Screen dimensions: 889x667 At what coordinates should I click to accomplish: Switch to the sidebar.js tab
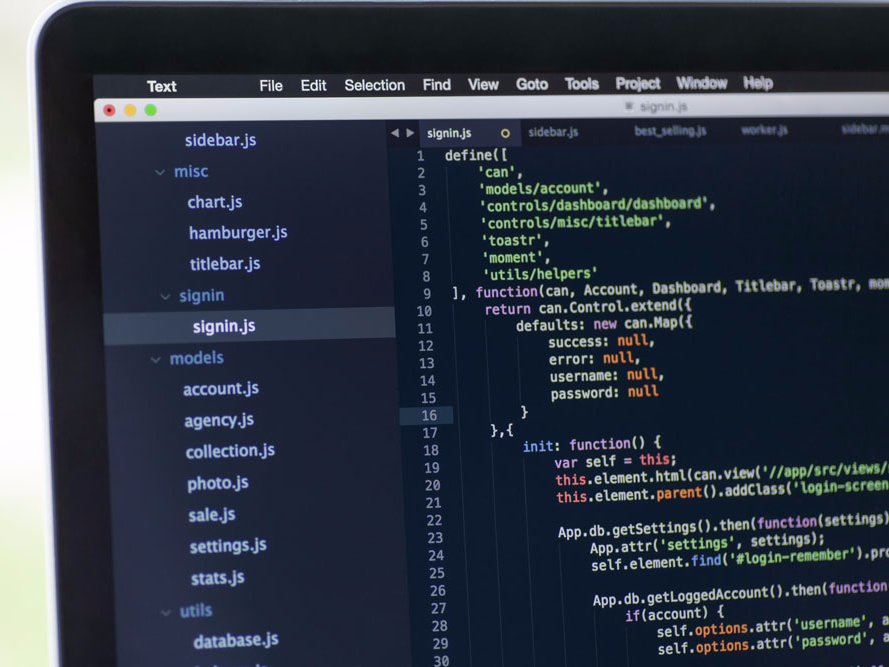point(553,132)
